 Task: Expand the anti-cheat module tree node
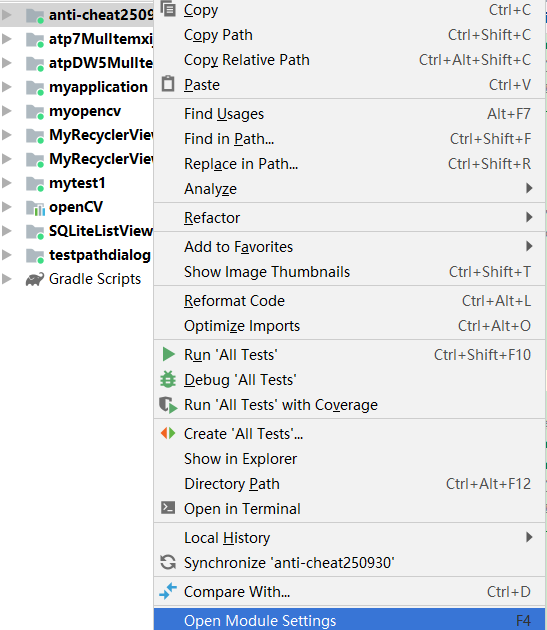6,14
